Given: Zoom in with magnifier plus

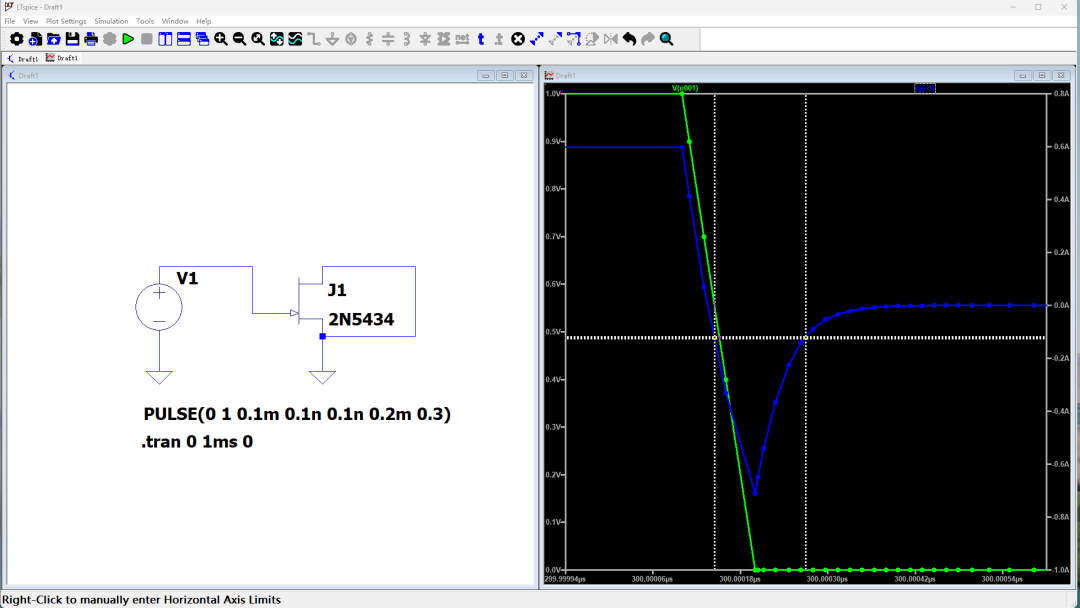Looking at the screenshot, I should click(221, 39).
